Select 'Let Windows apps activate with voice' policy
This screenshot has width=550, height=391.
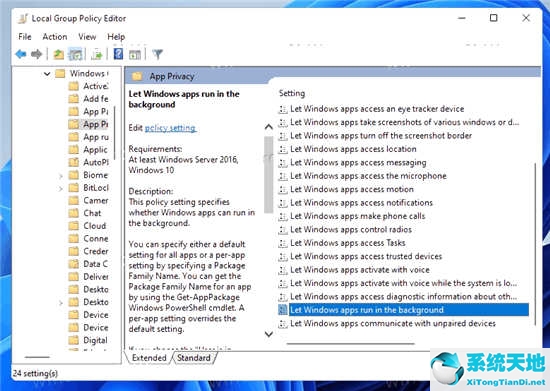tap(360, 270)
